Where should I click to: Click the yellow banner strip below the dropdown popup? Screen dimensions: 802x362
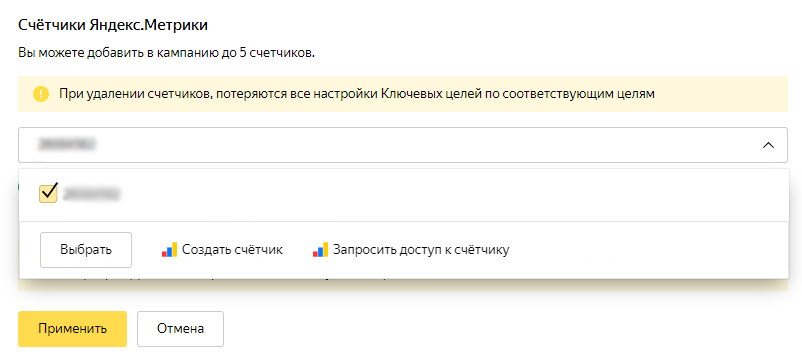[x=403, y=285]
